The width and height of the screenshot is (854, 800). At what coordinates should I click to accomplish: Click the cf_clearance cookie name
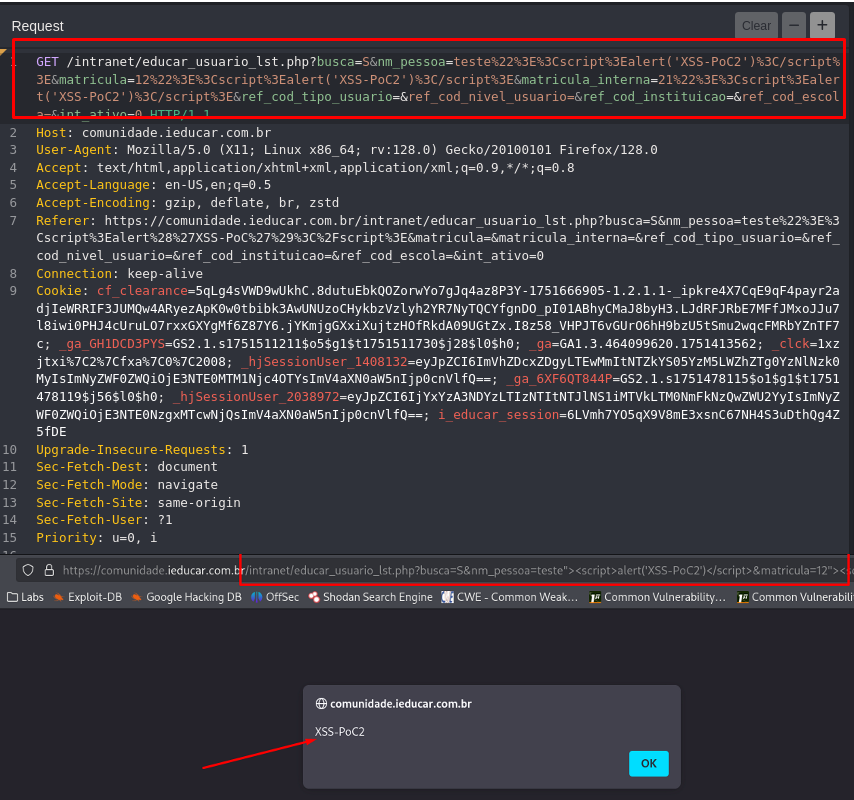click(x=142, y=291)
